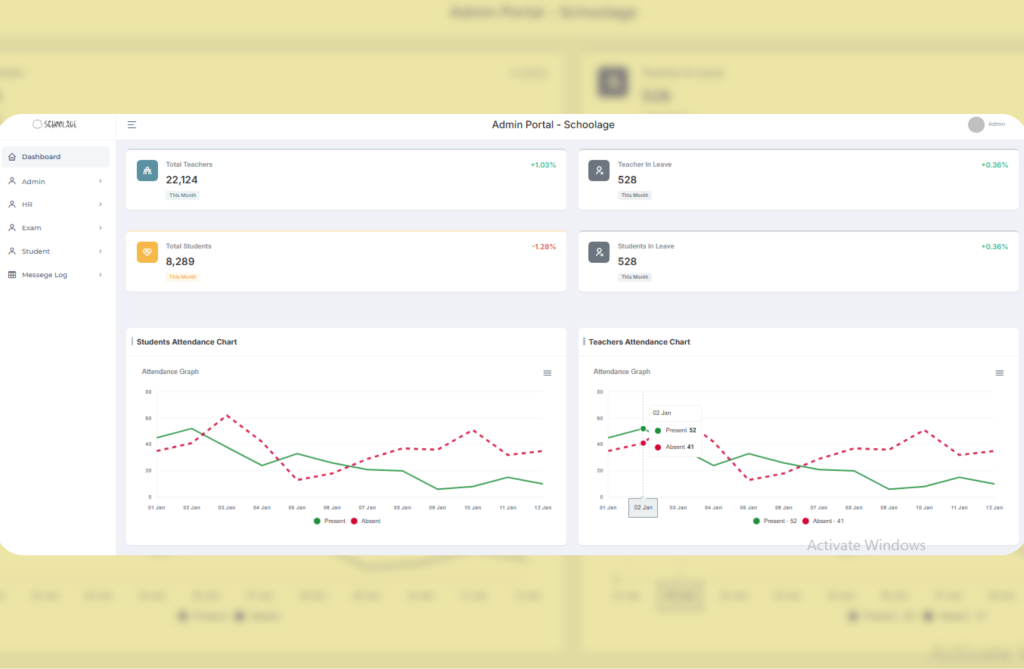Click the Students In Leave icon
Screen dimensions: 1024x669
pos(599,252)
